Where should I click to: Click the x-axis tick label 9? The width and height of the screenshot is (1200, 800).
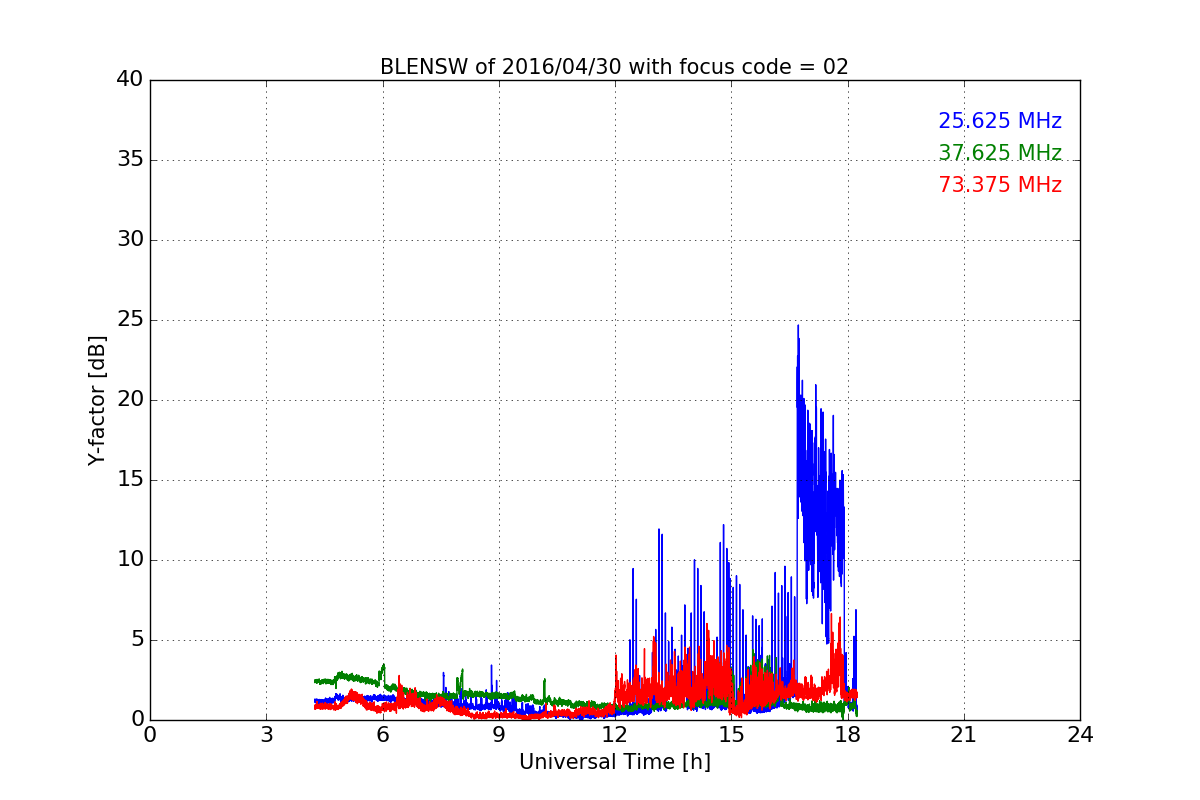pos(498,734)
